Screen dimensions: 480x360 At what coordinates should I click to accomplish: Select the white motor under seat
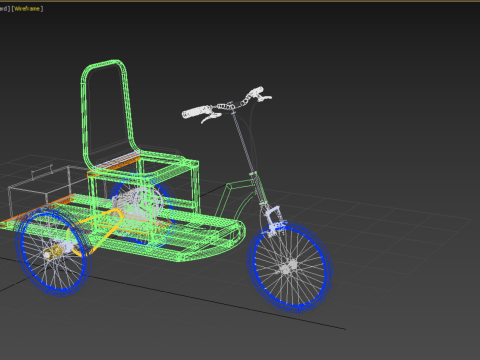pyautogui.click(x=137, y=202)
